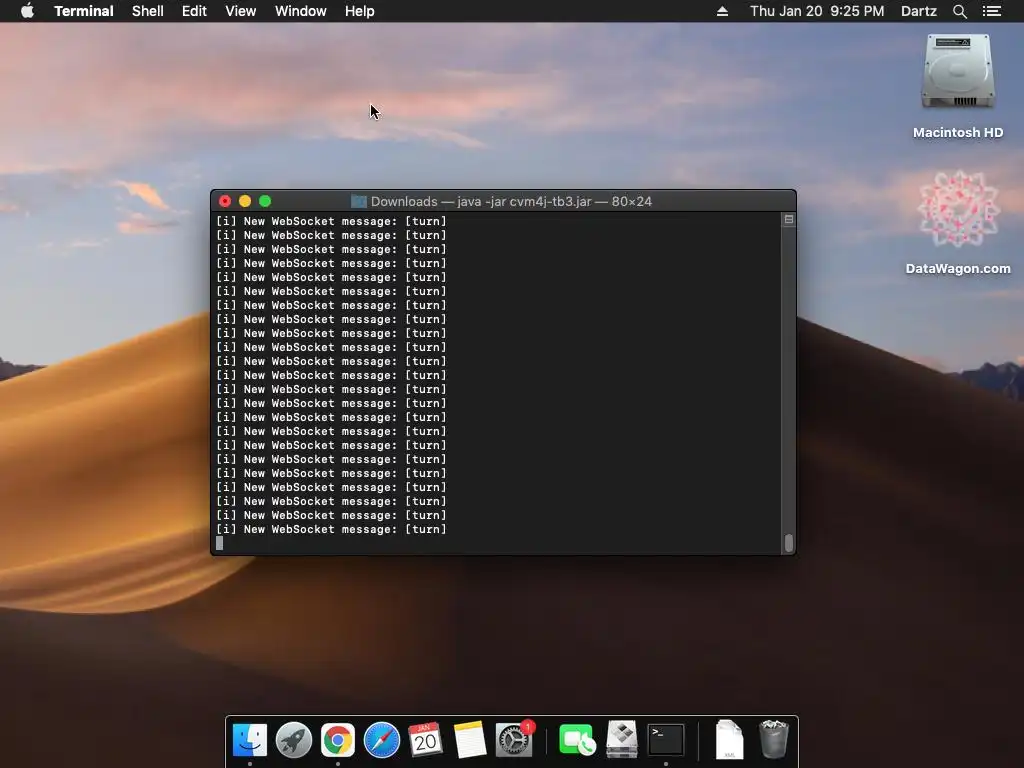The height and width of the screenshot is (768, 1024).
Task: Open the Help menu
Action: 359,11
